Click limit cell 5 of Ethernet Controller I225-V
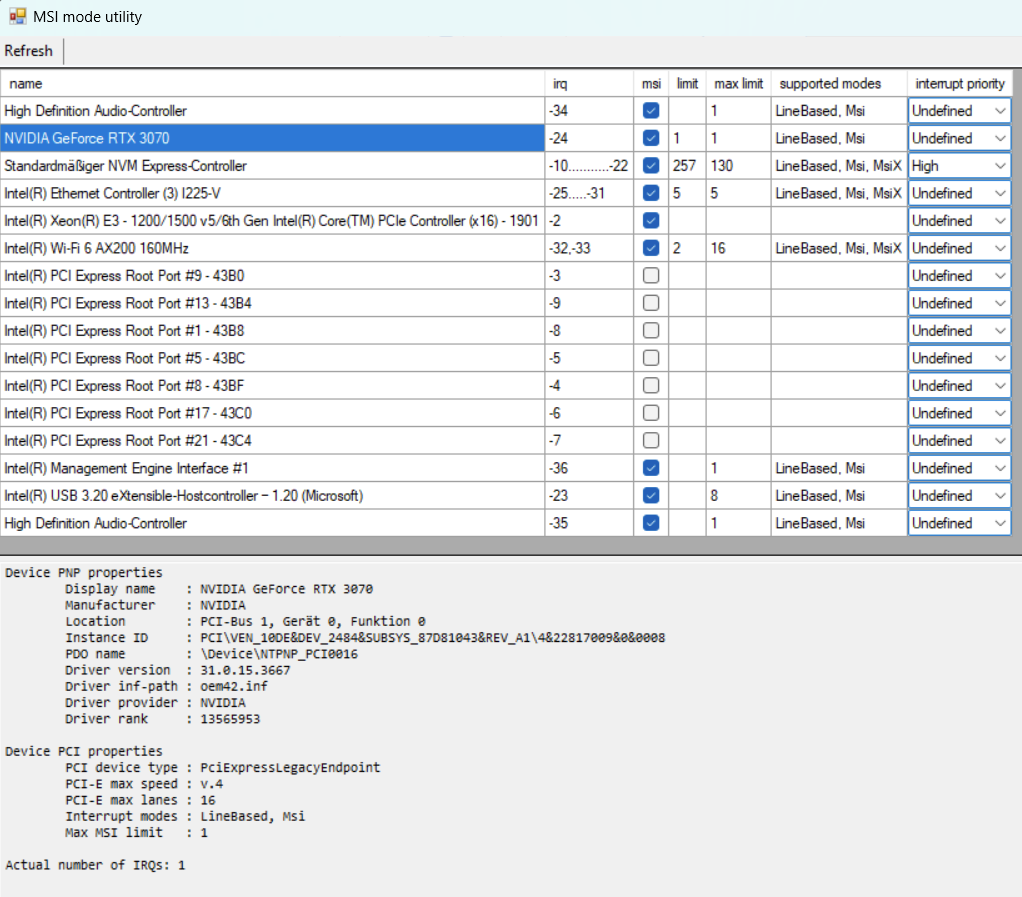1022x897 pixels. 687,193
